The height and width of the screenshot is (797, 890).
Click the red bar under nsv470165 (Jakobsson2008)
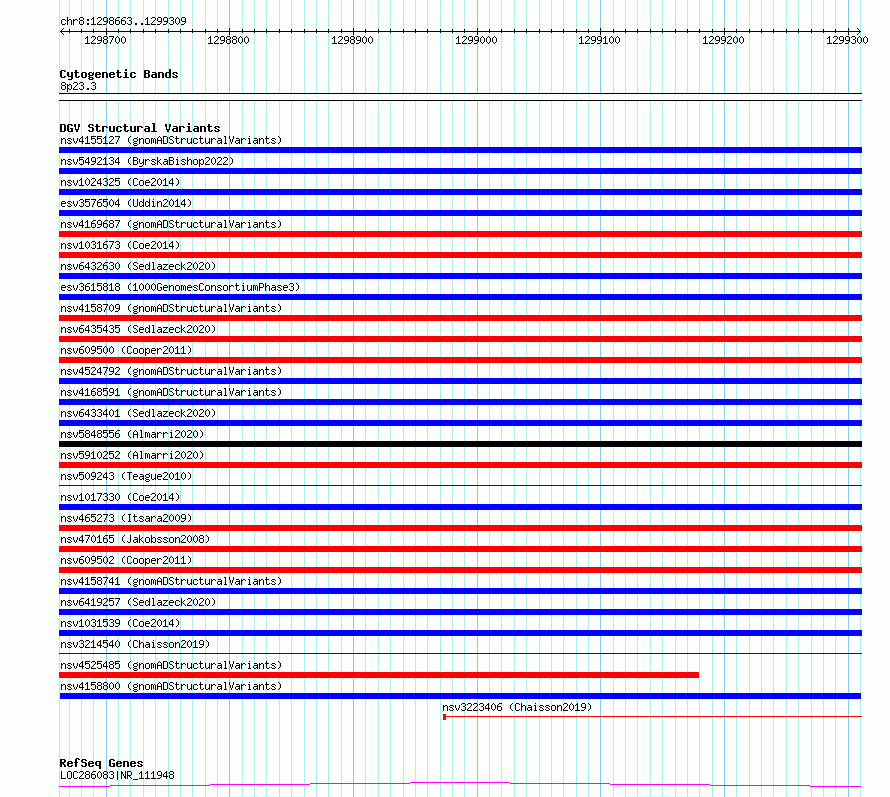point(460,549)
